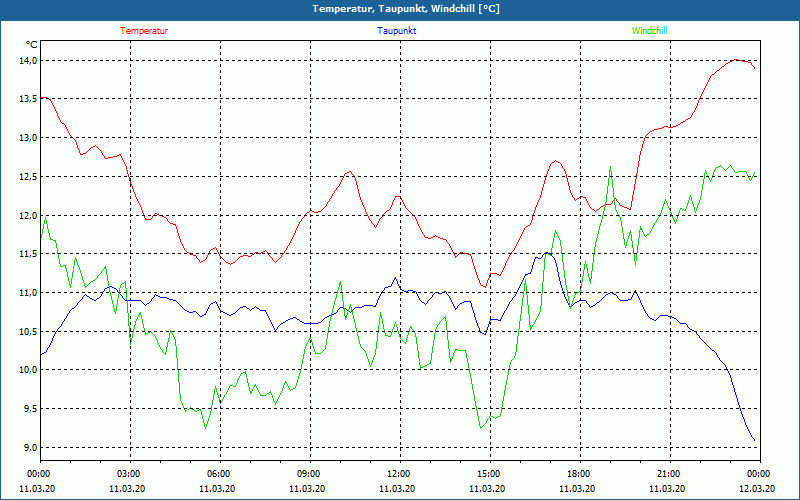This screenshot has width=800, height=500.
Task: Click the 12,0 y-axis value
Action: coord(29,215)
